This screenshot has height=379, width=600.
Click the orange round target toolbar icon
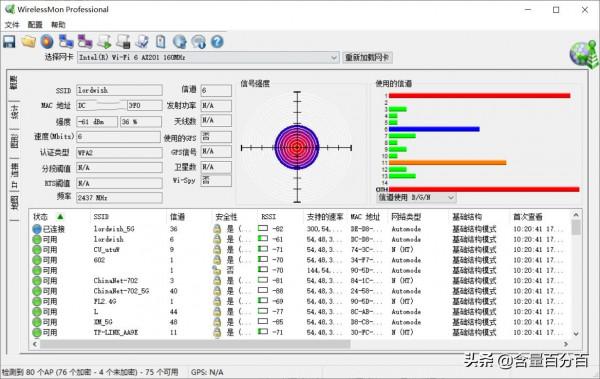(47, 41)
